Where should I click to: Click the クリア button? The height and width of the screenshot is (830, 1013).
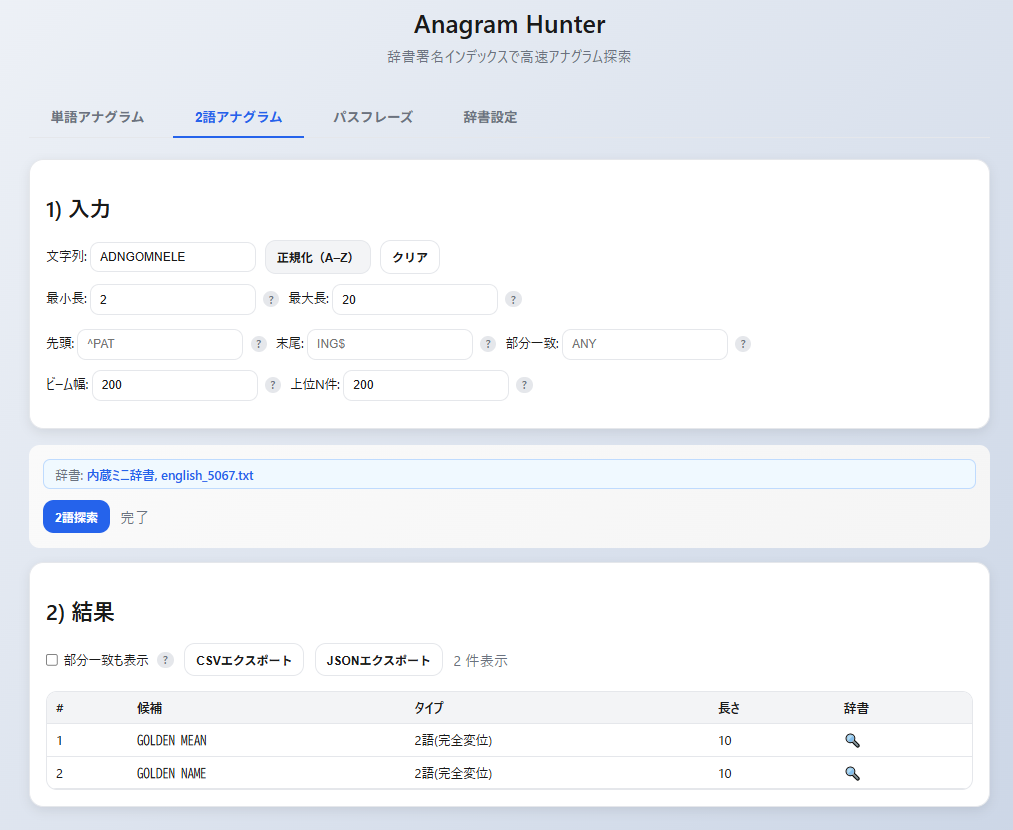click(x=409, y=257)
